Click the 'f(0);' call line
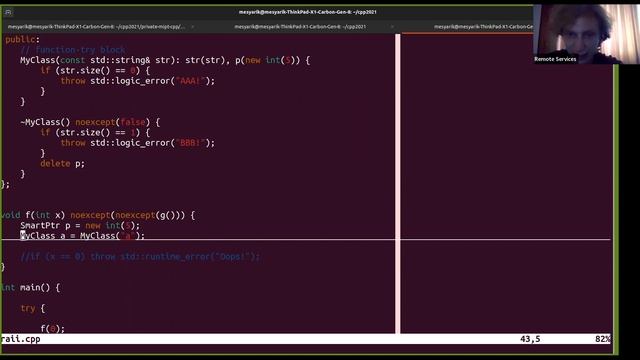 (x=52, y=329)
